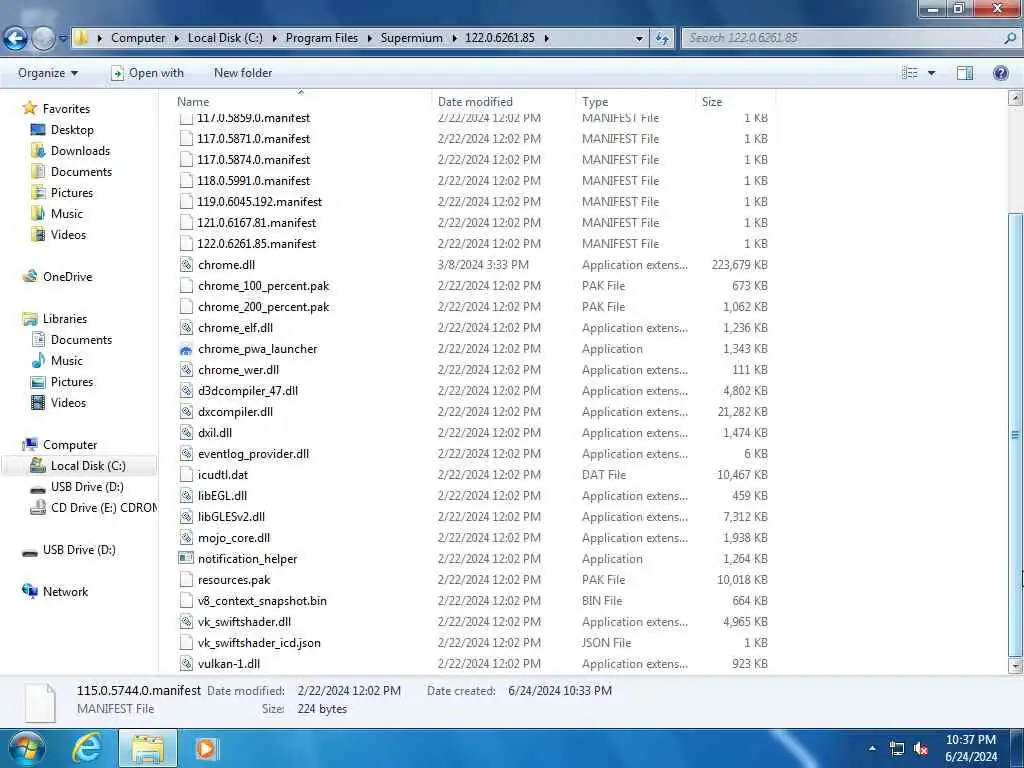Select the vulkan-1.dll file icon

point(186,664)
